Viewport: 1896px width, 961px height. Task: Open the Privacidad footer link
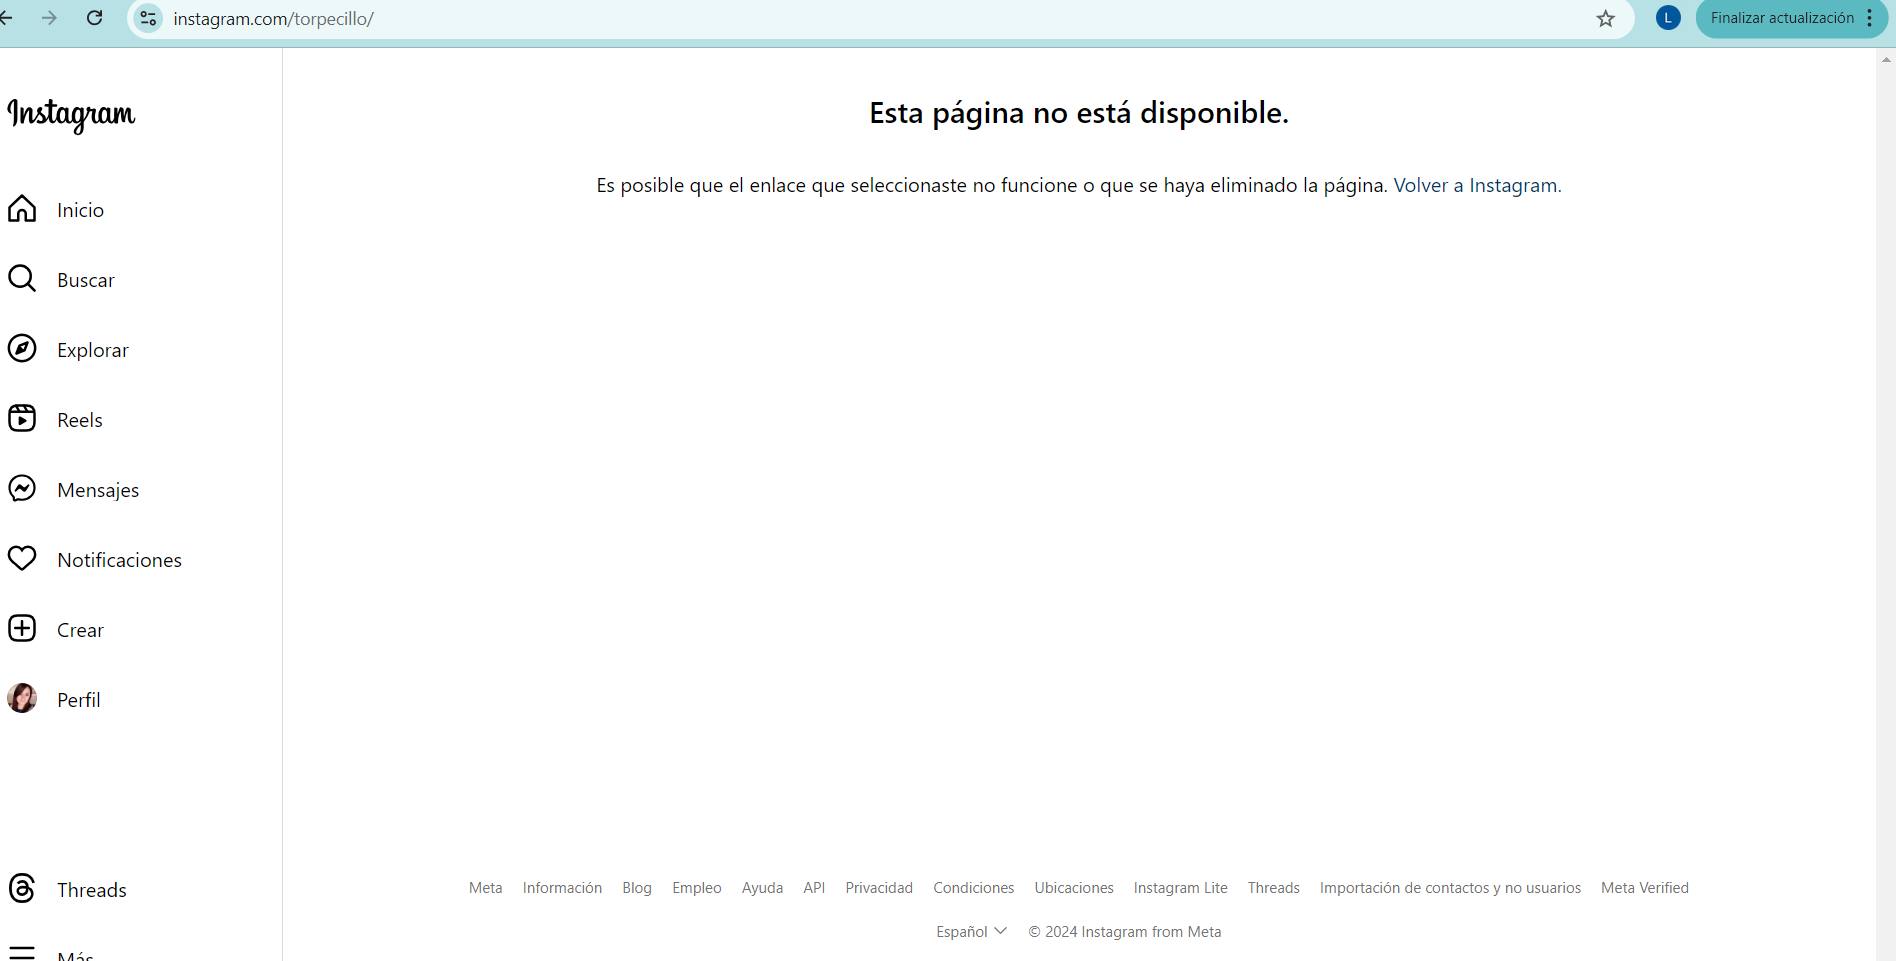[879, 887]
